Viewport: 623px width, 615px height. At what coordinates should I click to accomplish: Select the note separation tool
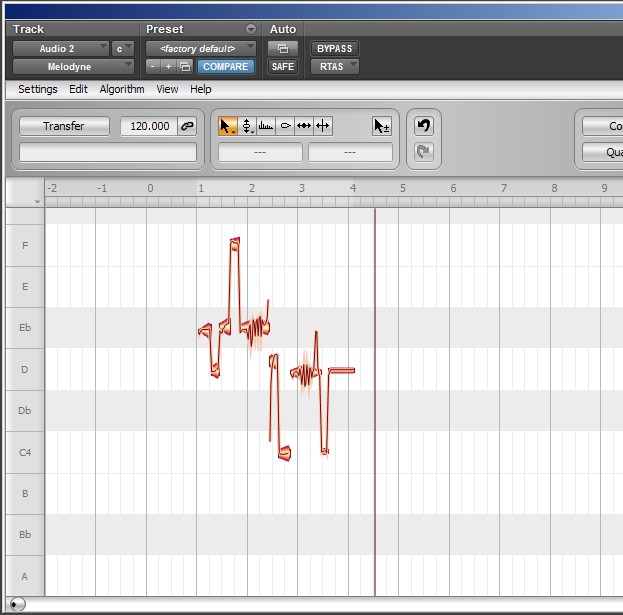[323, 126]
